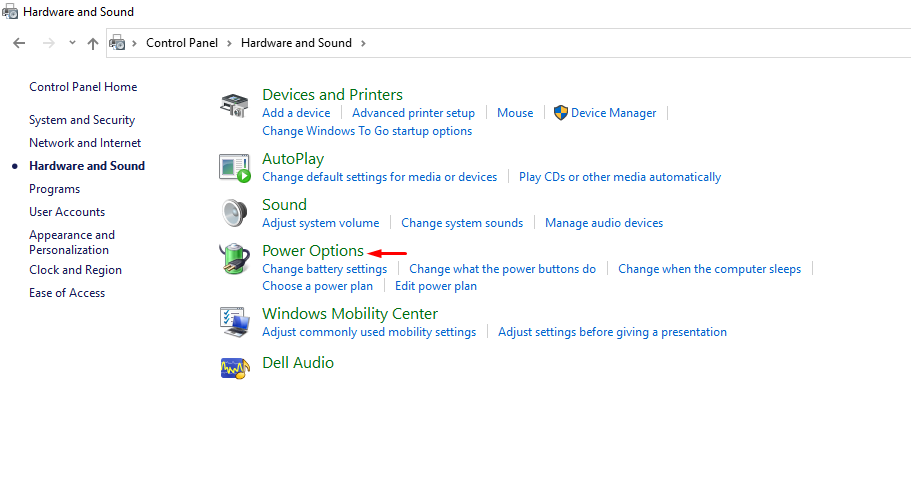Open Power Options heading
Viewport: 911px width, 491px height.
click(x=313, y=250)
